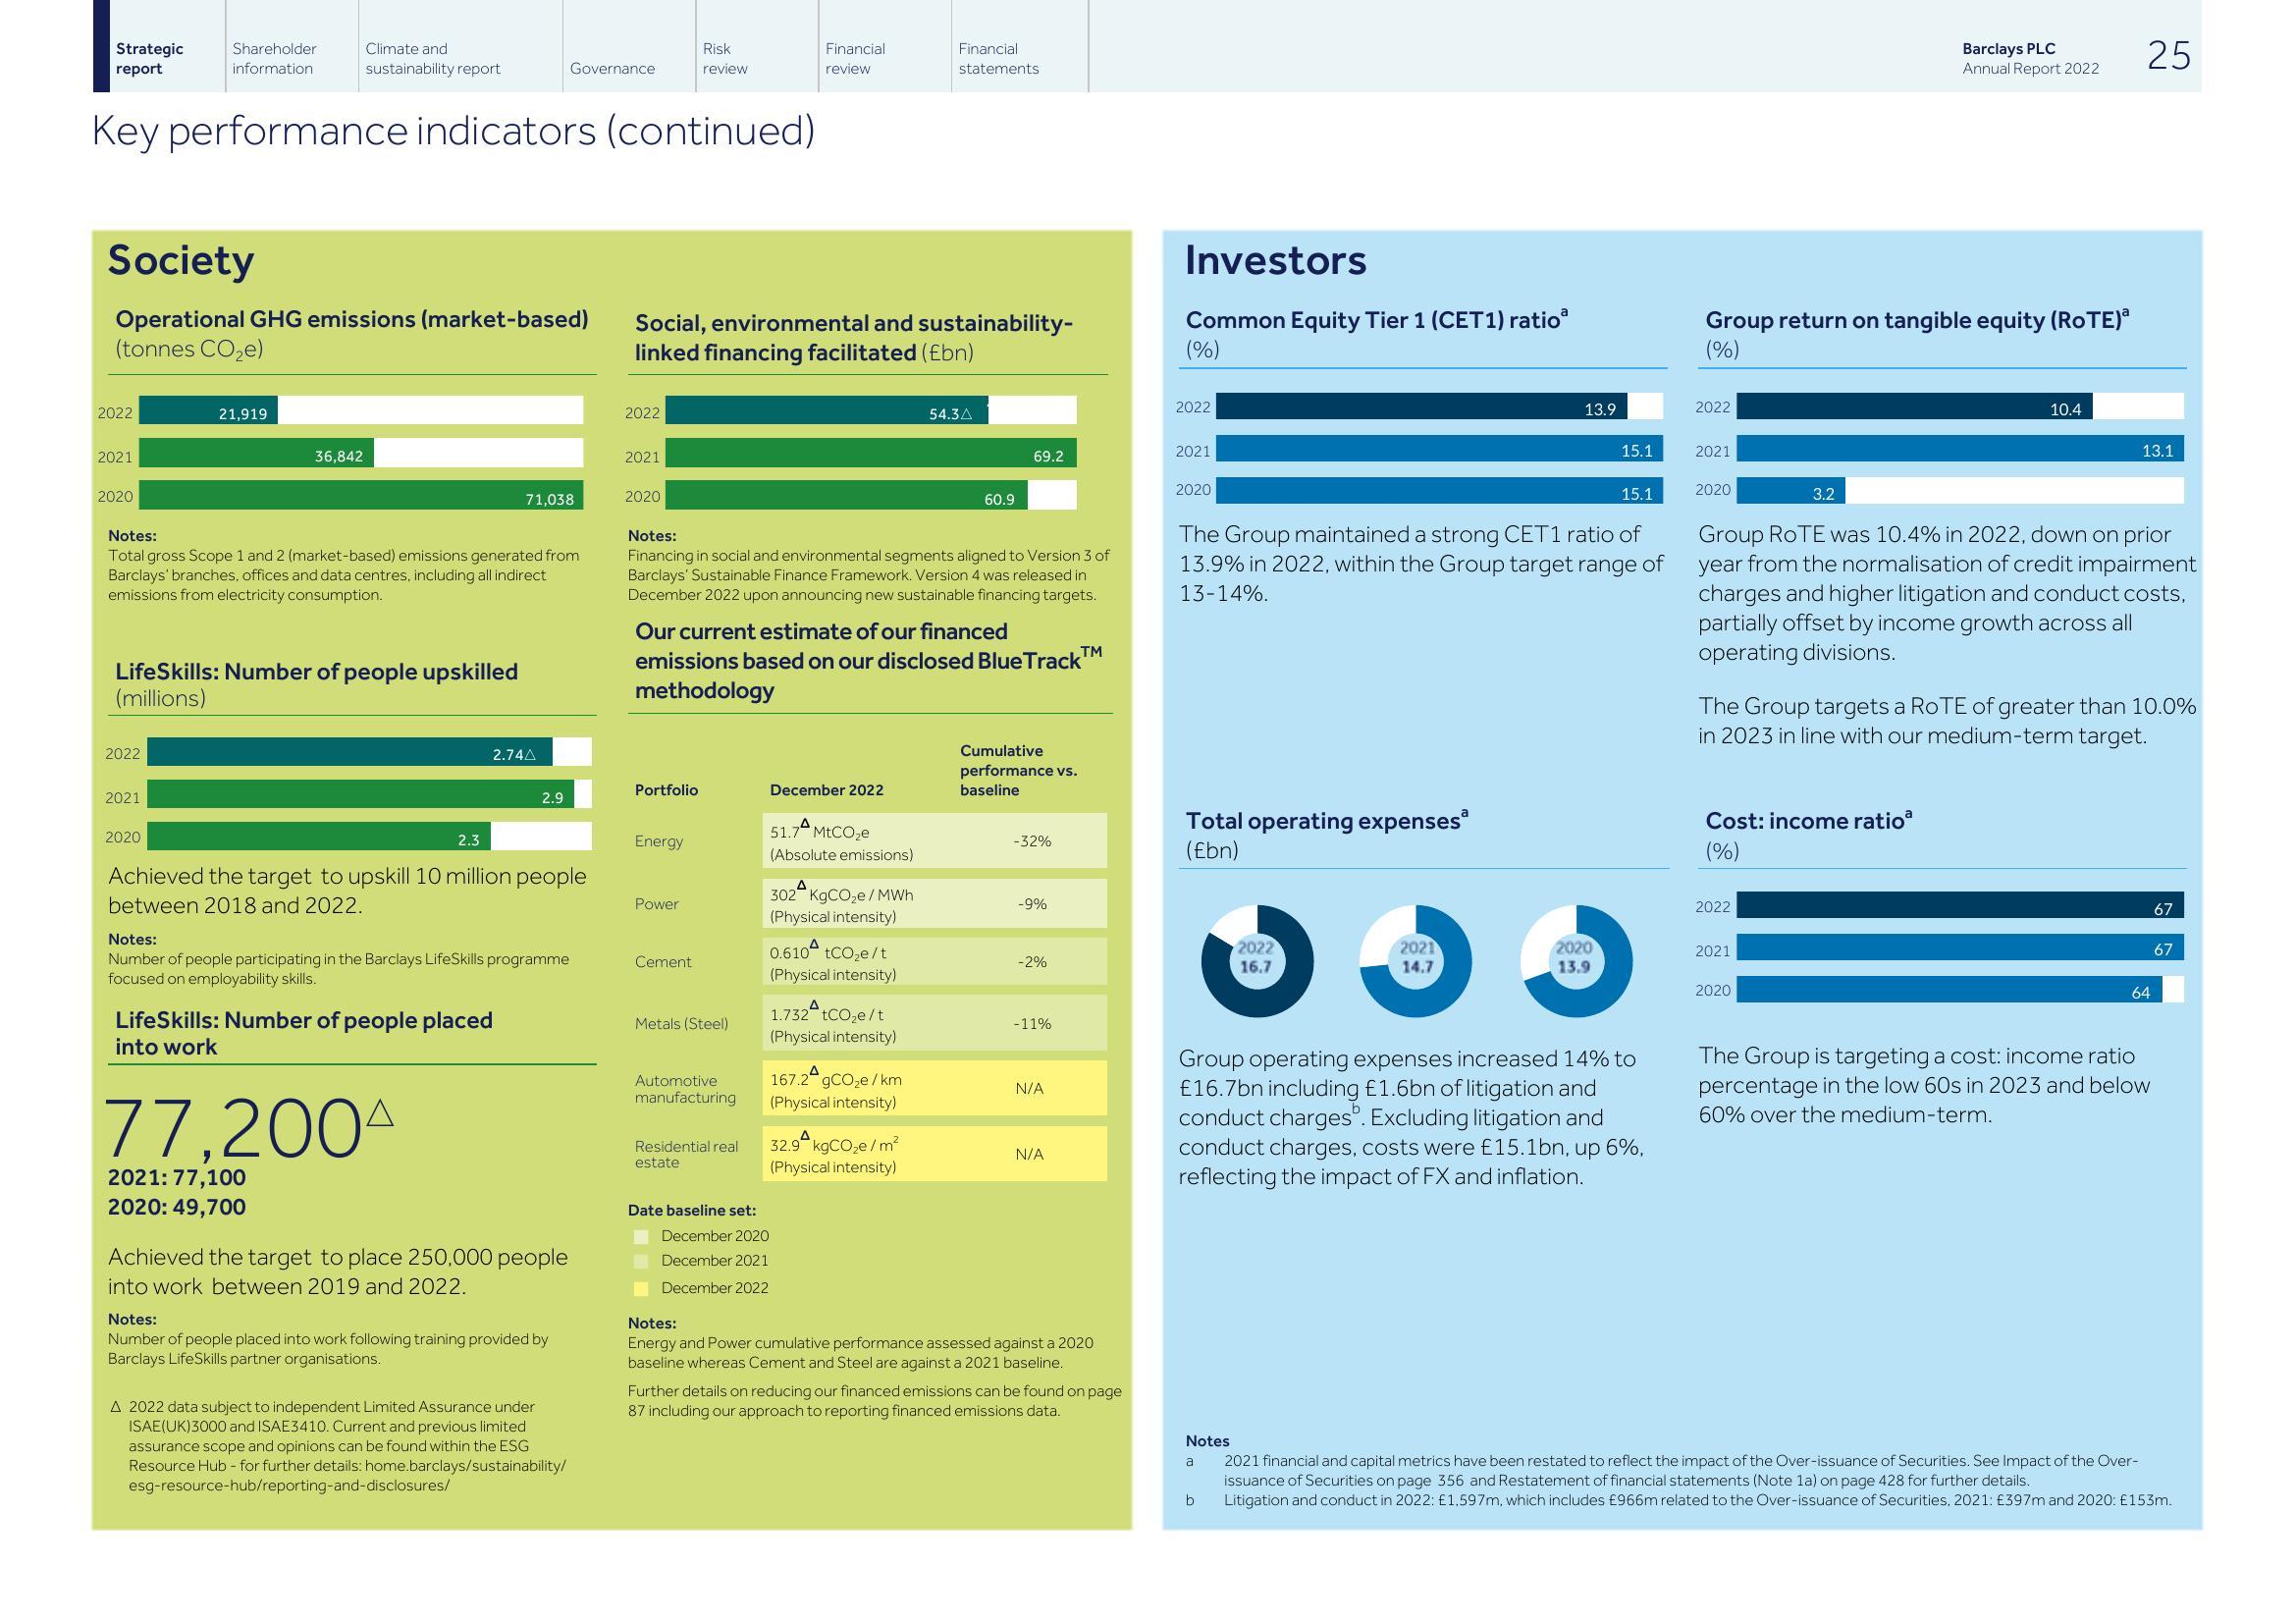Click the Automotive manufacturing N/A cell

pyautogui.click(x=1032, y=1088)
